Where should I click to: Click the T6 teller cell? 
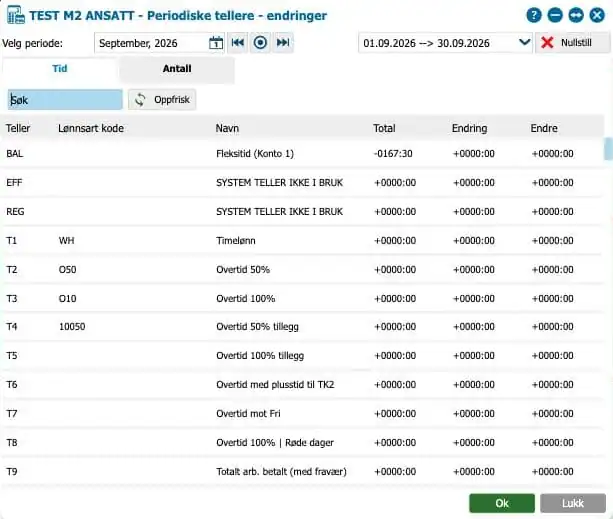[12, 385]
